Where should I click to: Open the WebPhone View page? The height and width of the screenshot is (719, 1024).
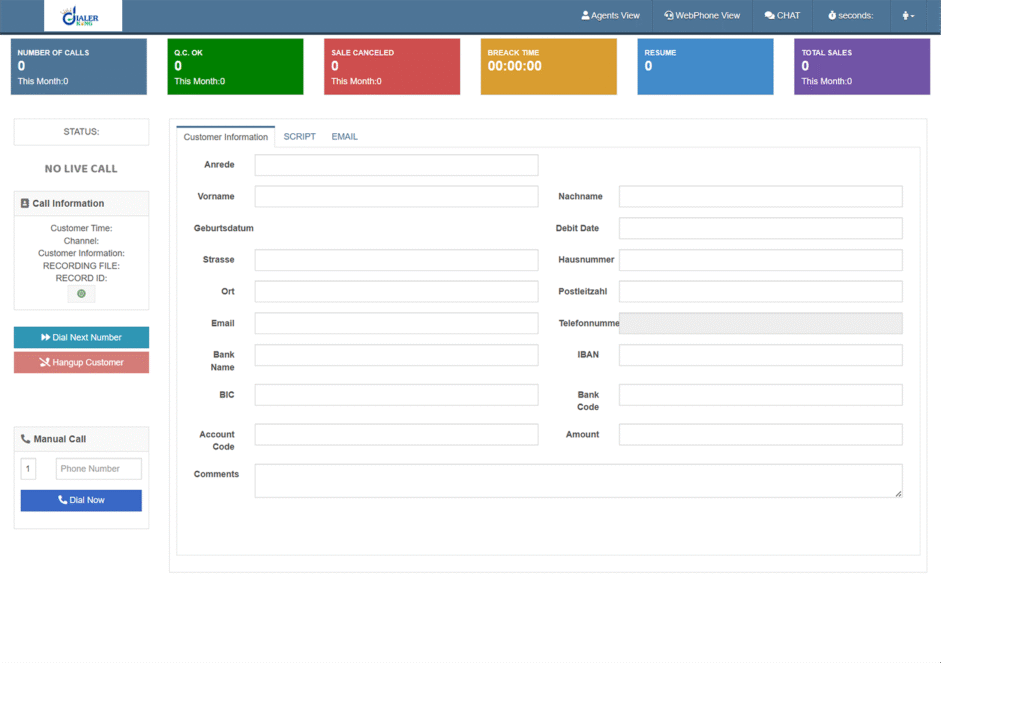[x=702, y=16]
